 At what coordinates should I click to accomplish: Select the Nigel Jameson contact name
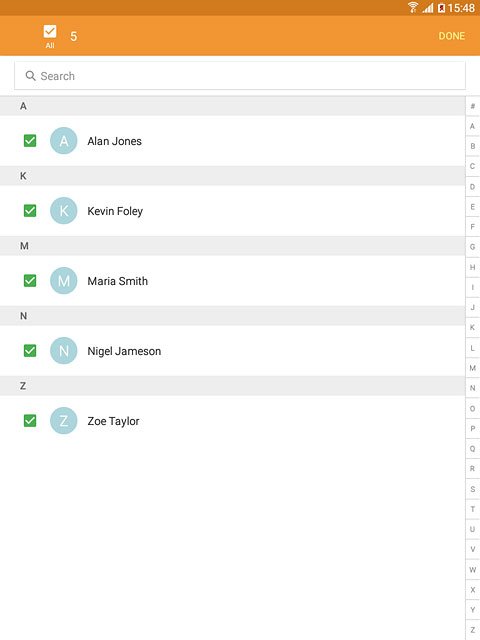click(124, 351)
